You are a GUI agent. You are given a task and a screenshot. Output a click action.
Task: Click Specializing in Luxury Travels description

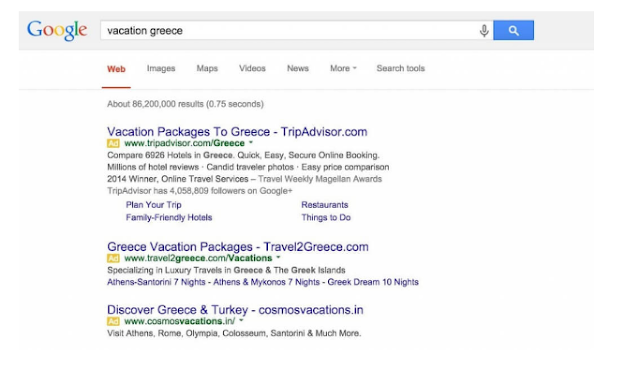point(226,270)
